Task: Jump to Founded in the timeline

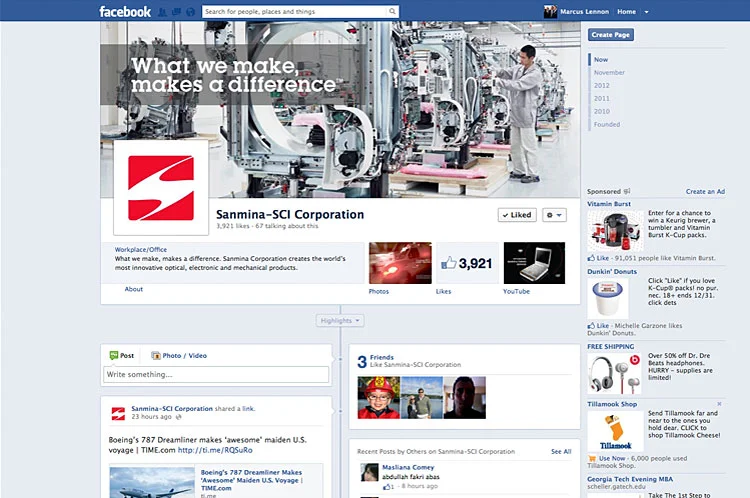Action: (607, 124)
